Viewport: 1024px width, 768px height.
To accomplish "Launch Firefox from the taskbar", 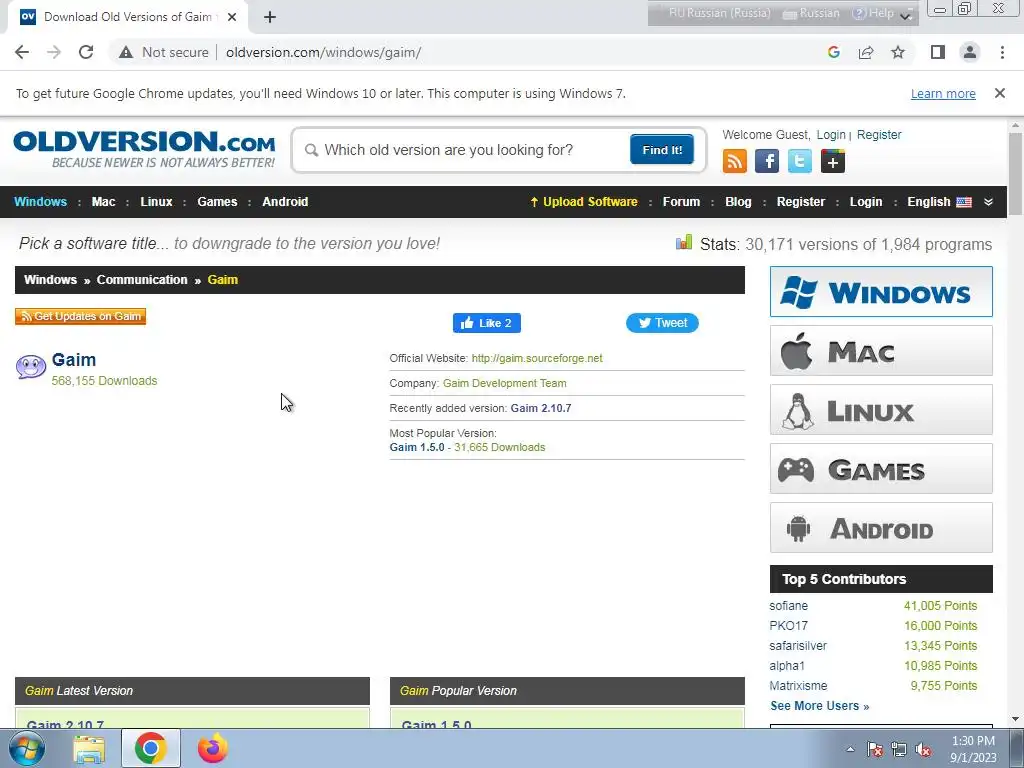I will [x=212, y=748].
